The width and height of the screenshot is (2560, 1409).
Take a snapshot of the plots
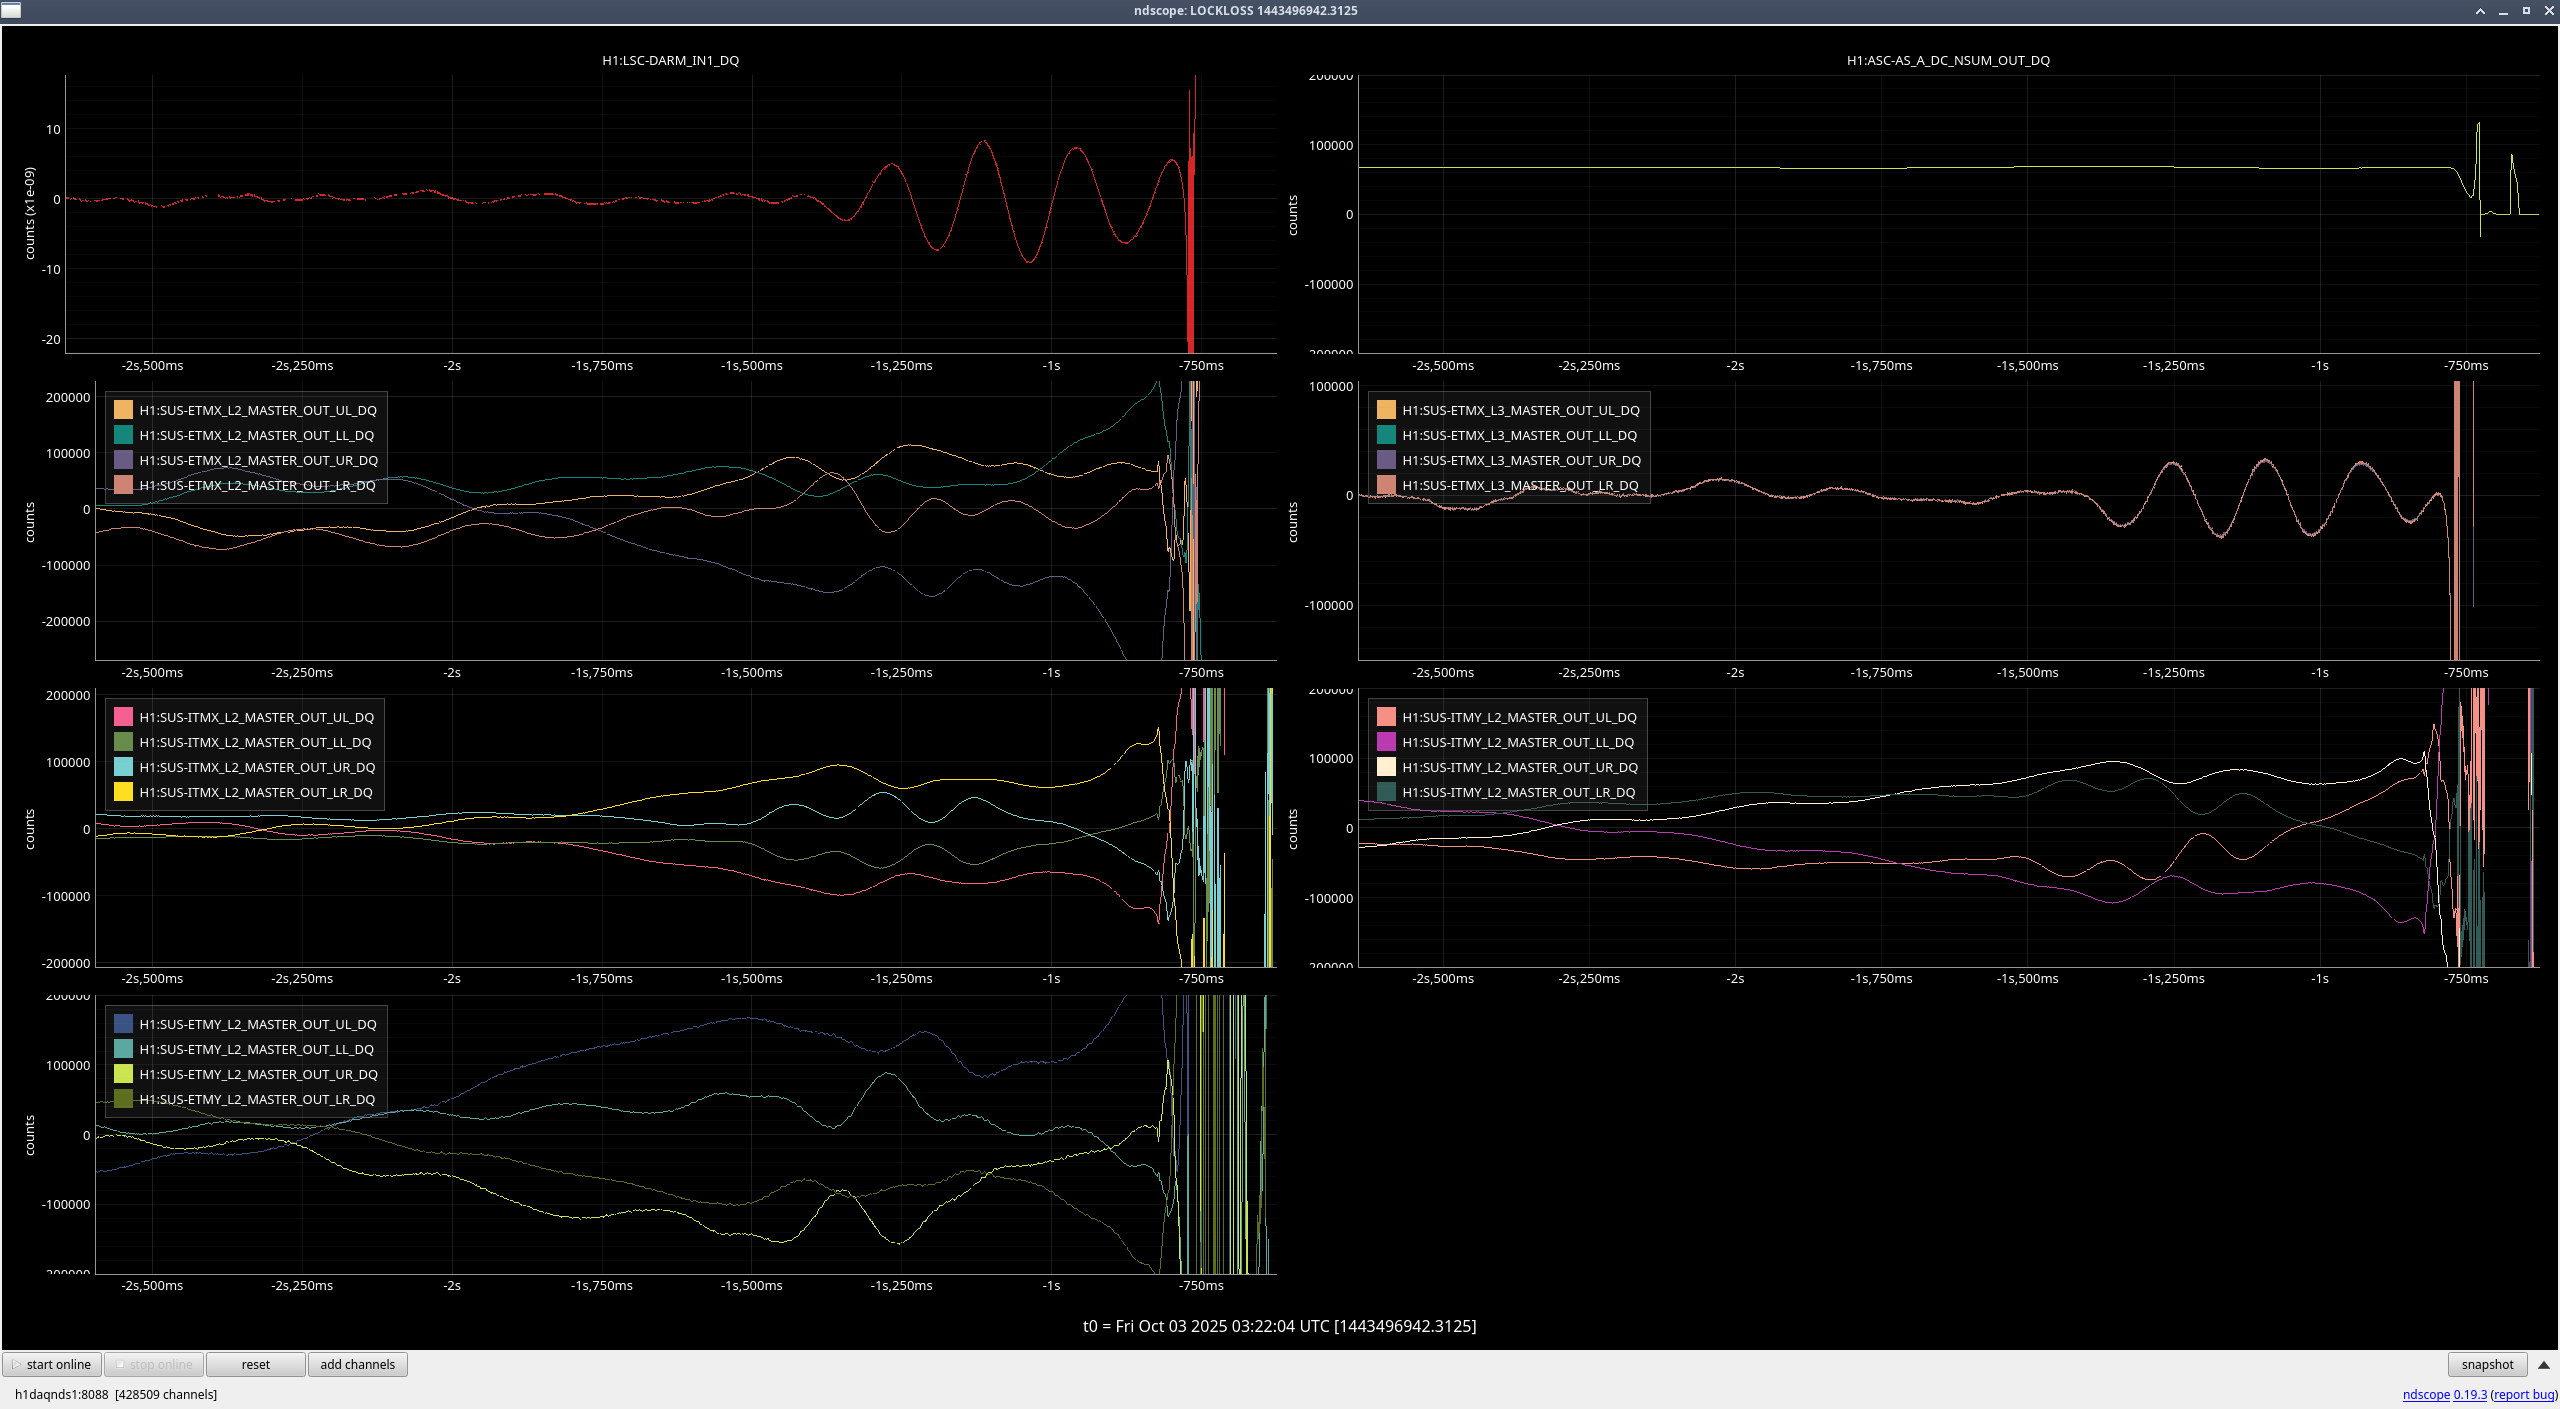[x=2486, y=1364]
